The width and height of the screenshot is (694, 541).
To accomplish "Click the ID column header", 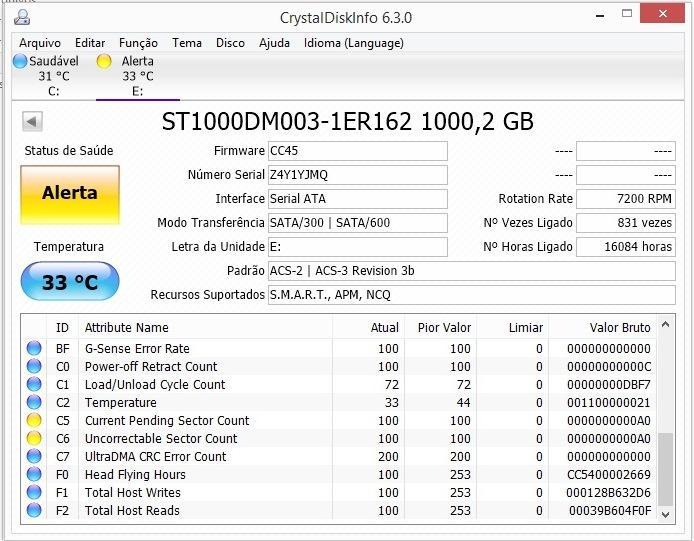I will 62,328.
